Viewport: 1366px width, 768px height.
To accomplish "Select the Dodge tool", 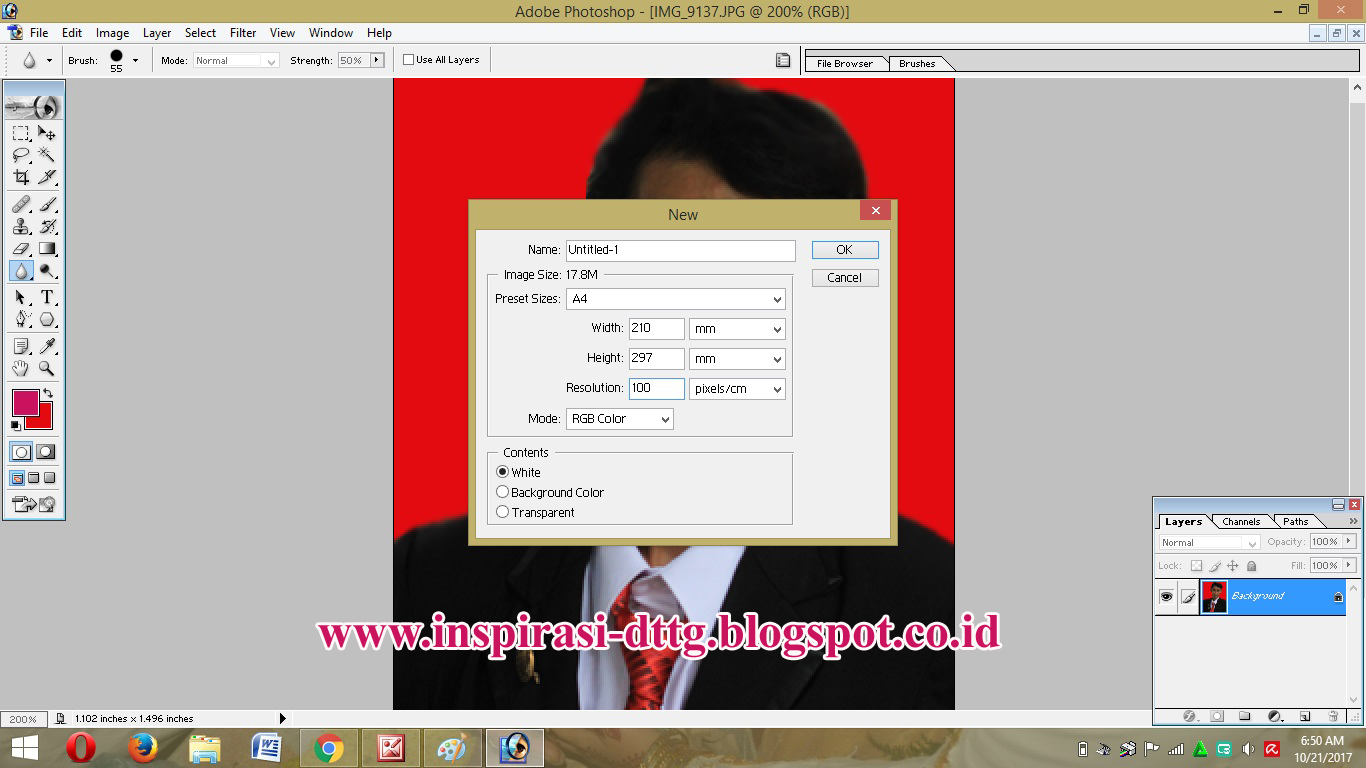I will (47, 270).
